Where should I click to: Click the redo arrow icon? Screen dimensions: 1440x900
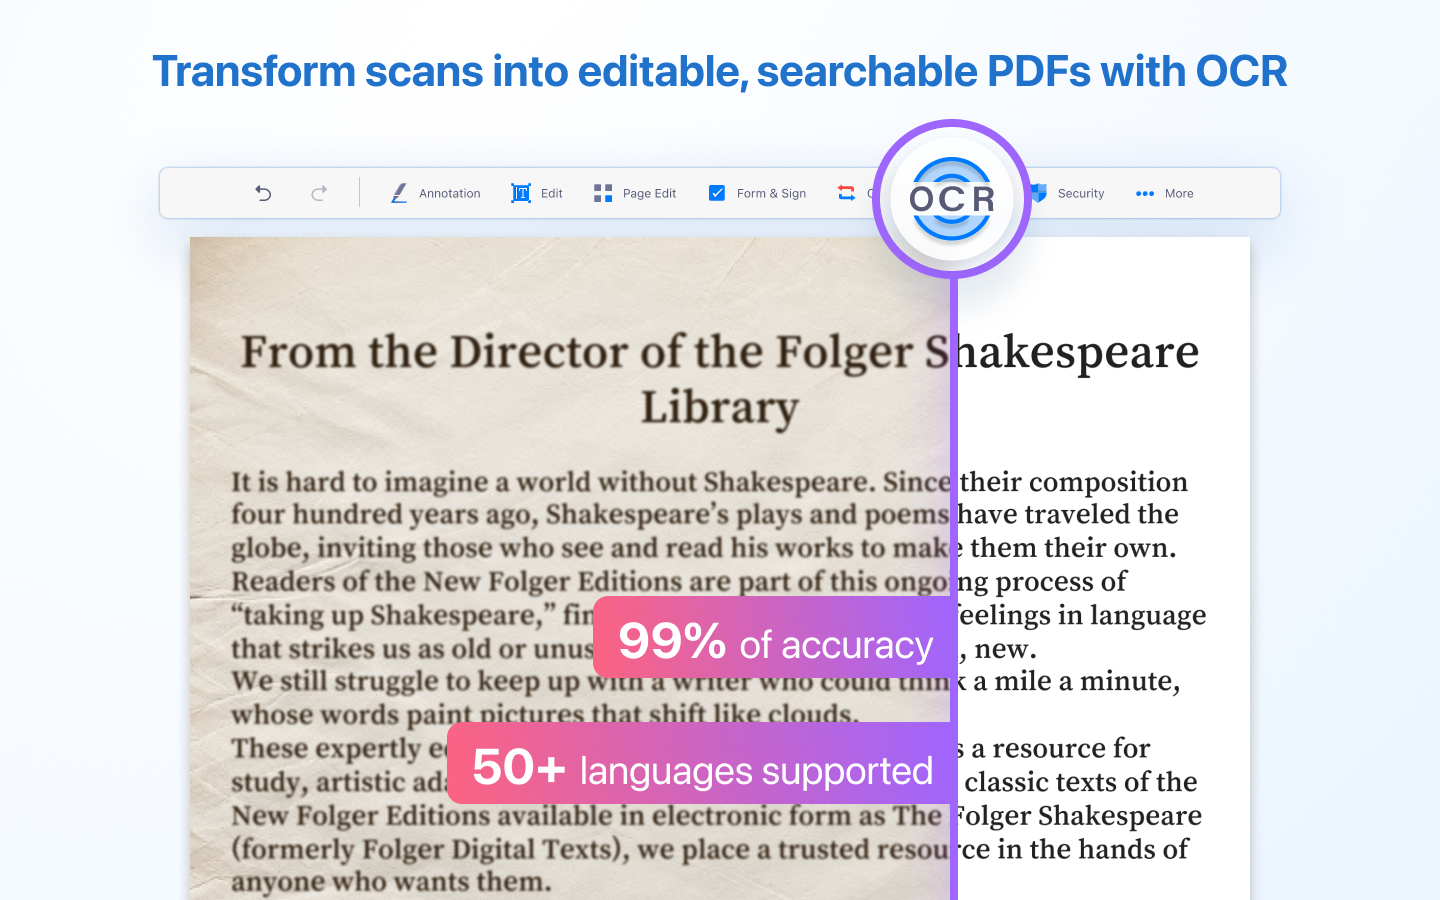[x=319, y=193]
